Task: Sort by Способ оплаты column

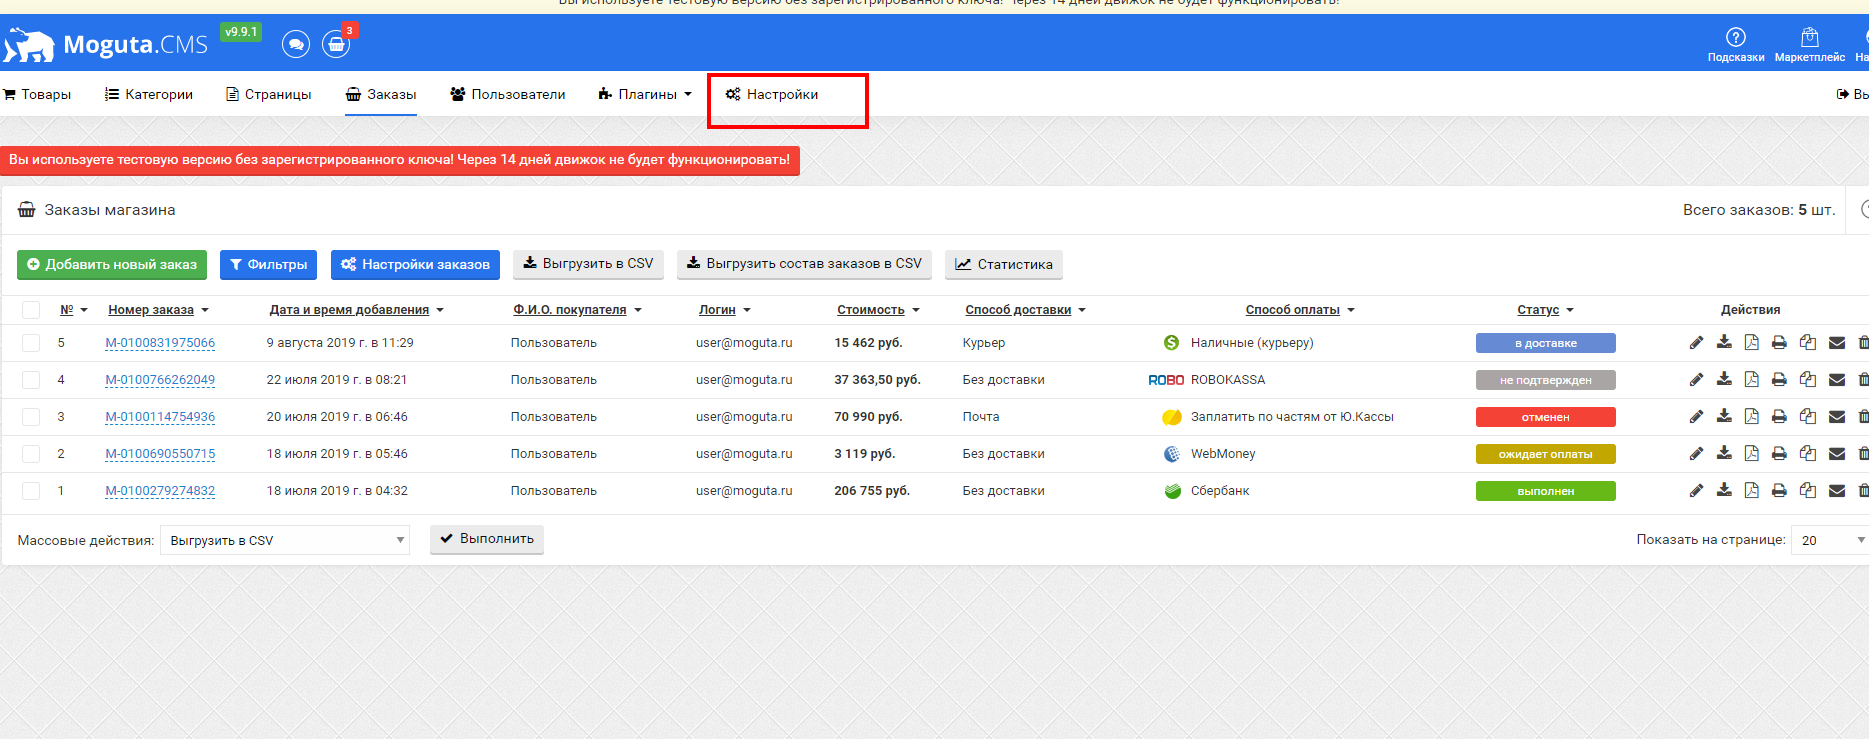Action: (1300, 310)
